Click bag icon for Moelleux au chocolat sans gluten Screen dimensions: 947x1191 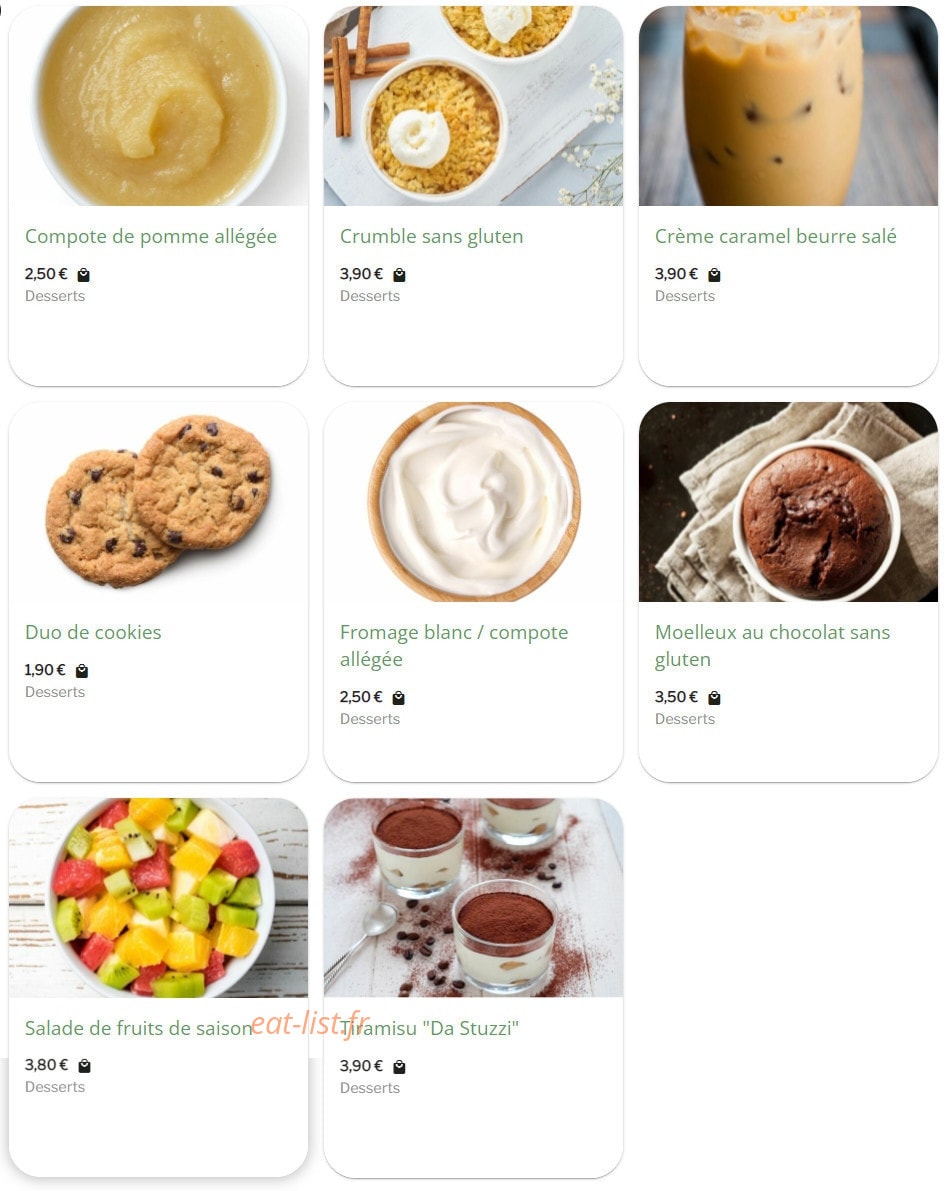[x=714, y=698]
